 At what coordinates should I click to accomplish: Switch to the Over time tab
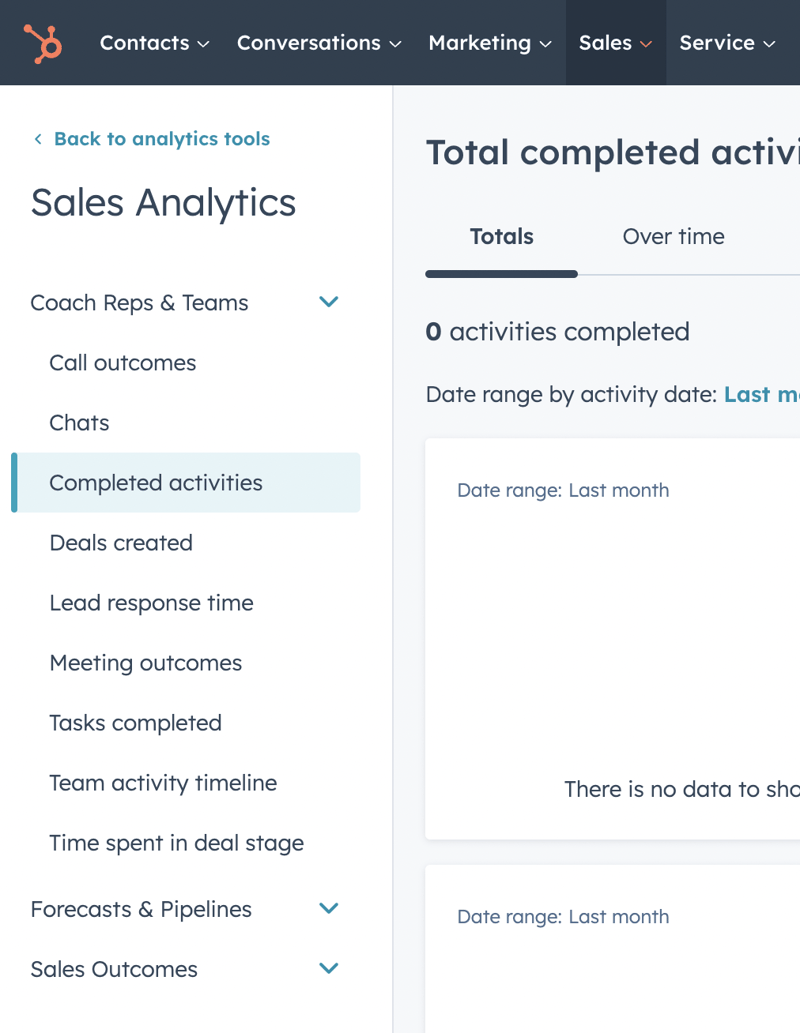673,236
